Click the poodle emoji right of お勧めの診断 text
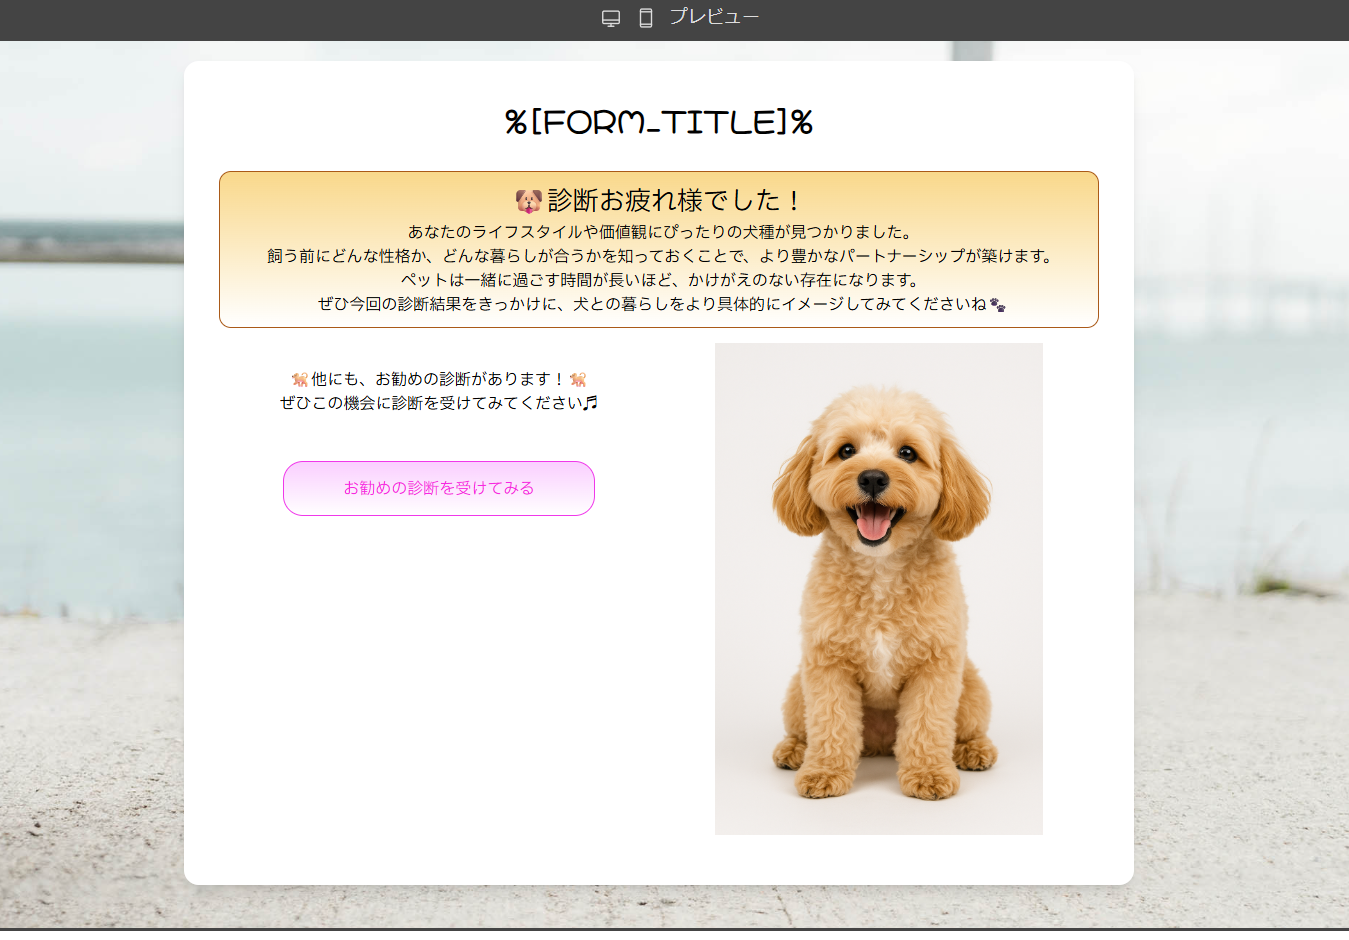This screenshot has height=940, width=1349. point(580,378)
